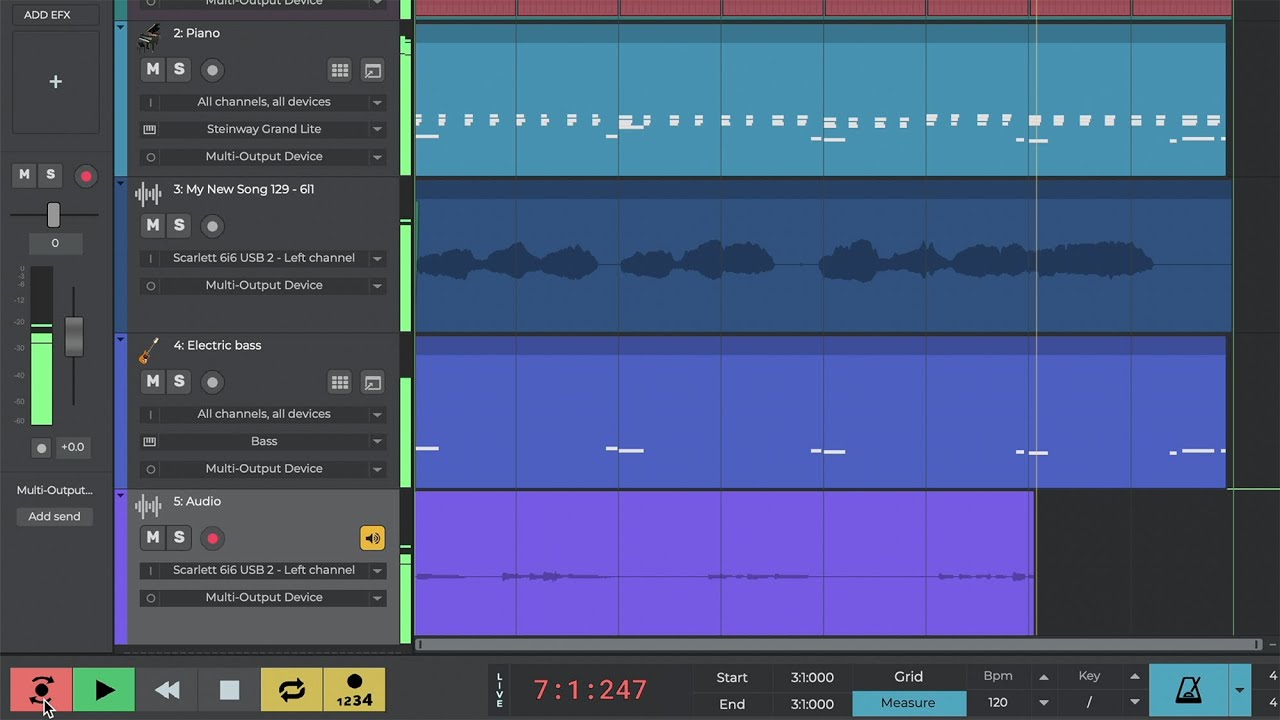Rewind to the start of the song
Screen dimensions: 1280x720
167,690
